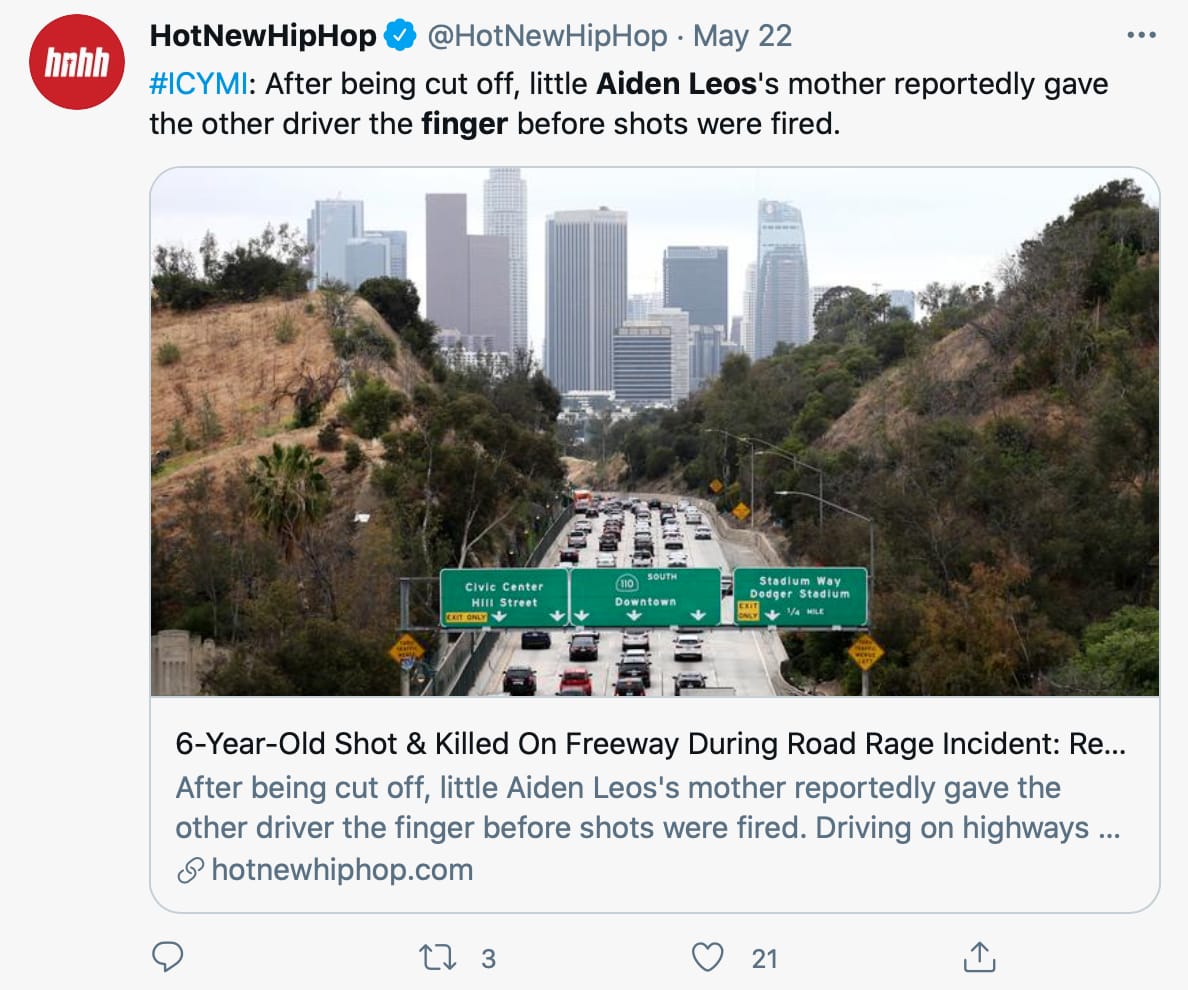Click the HotNewHipHop display name

(263, 37)
